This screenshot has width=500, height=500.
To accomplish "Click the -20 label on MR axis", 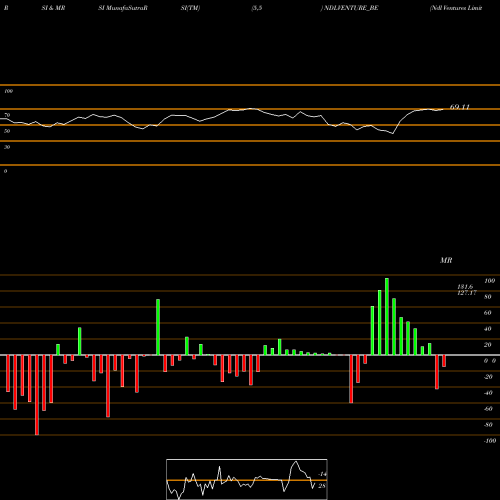I will [488, 377].
